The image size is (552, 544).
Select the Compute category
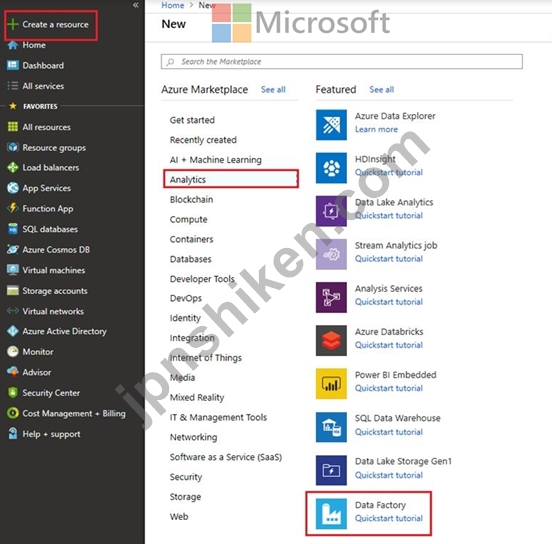[x=188, y=219]
